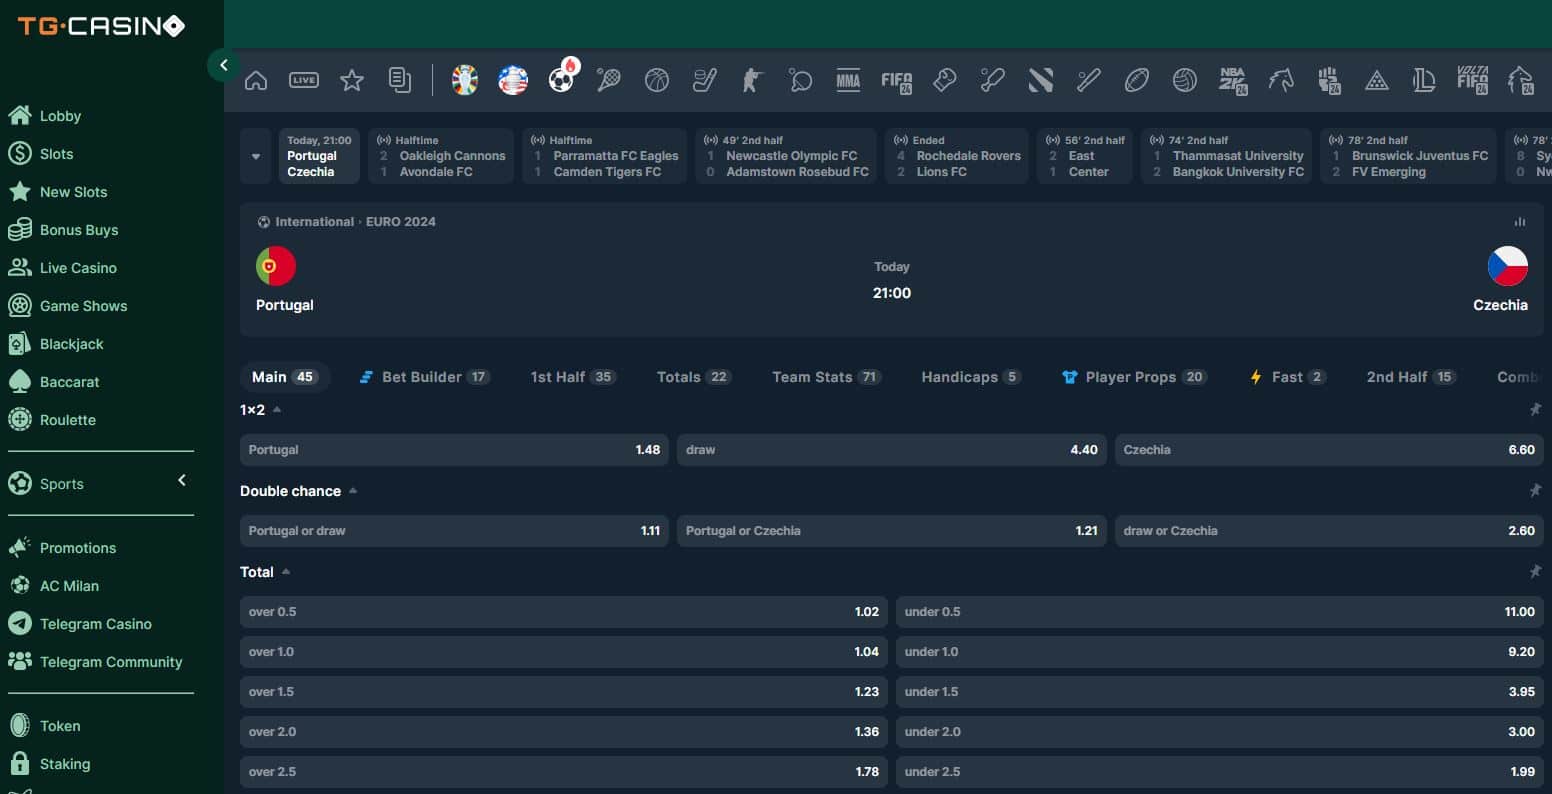
Task: Select the League of Legends icon
Action: click(1425, 80)
